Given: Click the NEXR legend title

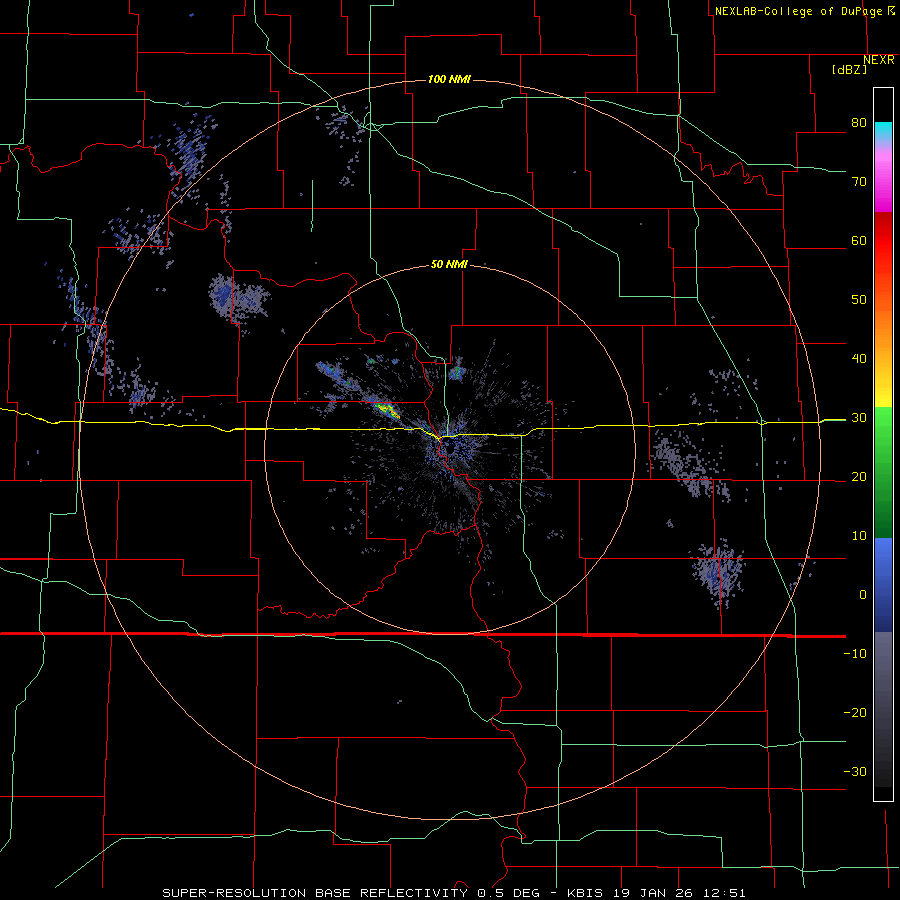Looking at the screenshot, I should (x=879, y=60).
